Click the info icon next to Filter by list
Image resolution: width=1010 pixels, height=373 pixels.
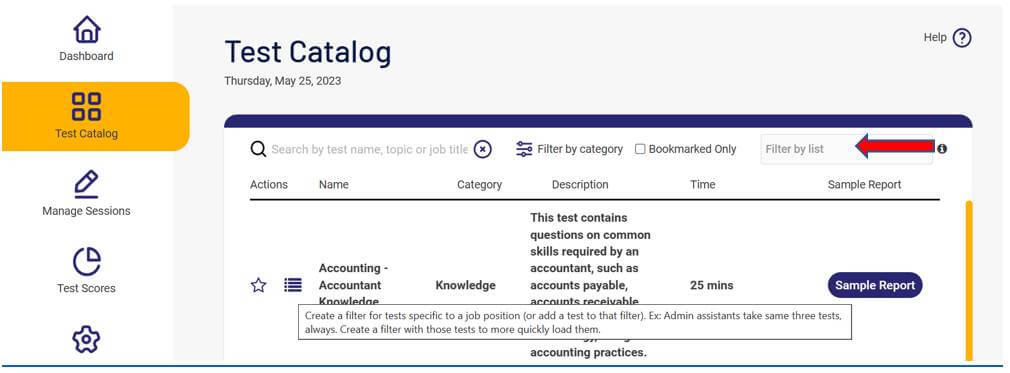point(942,149)
